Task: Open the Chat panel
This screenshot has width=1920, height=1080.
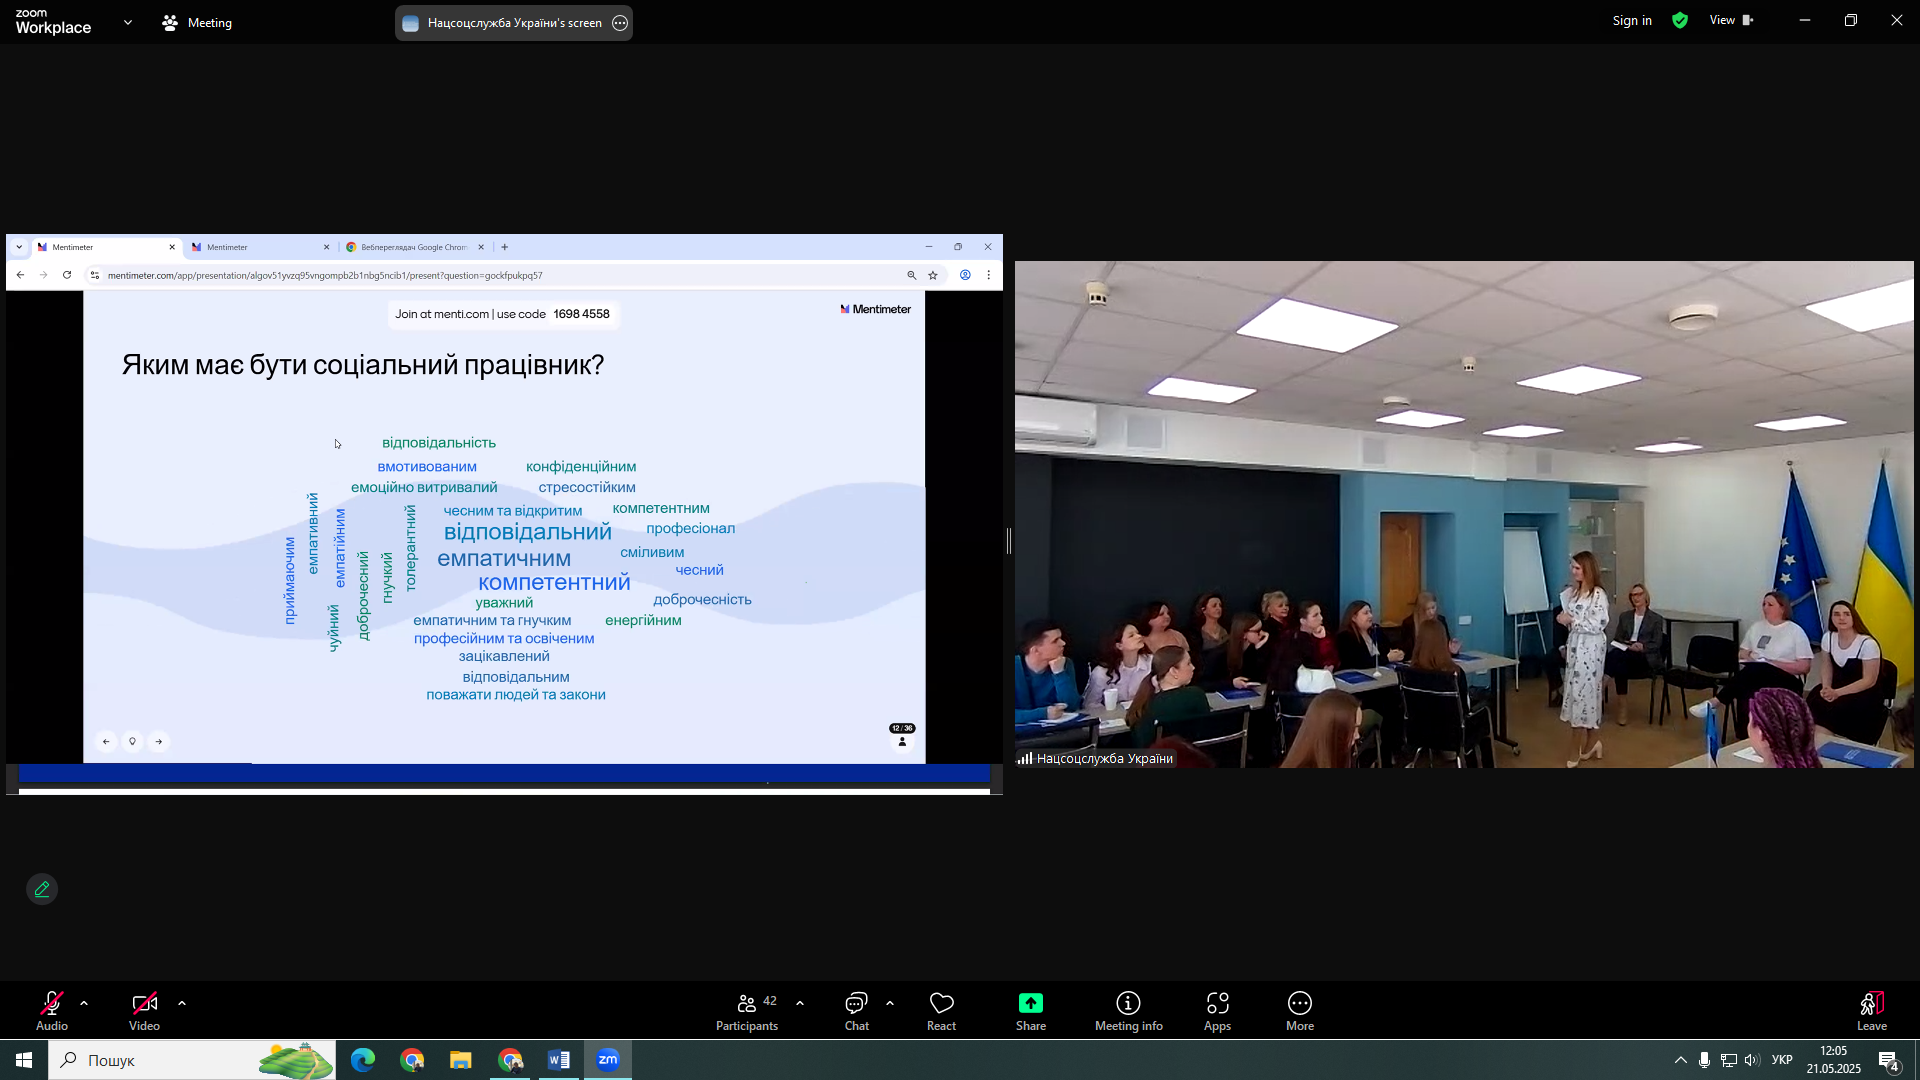Action: pos(856,1010)
